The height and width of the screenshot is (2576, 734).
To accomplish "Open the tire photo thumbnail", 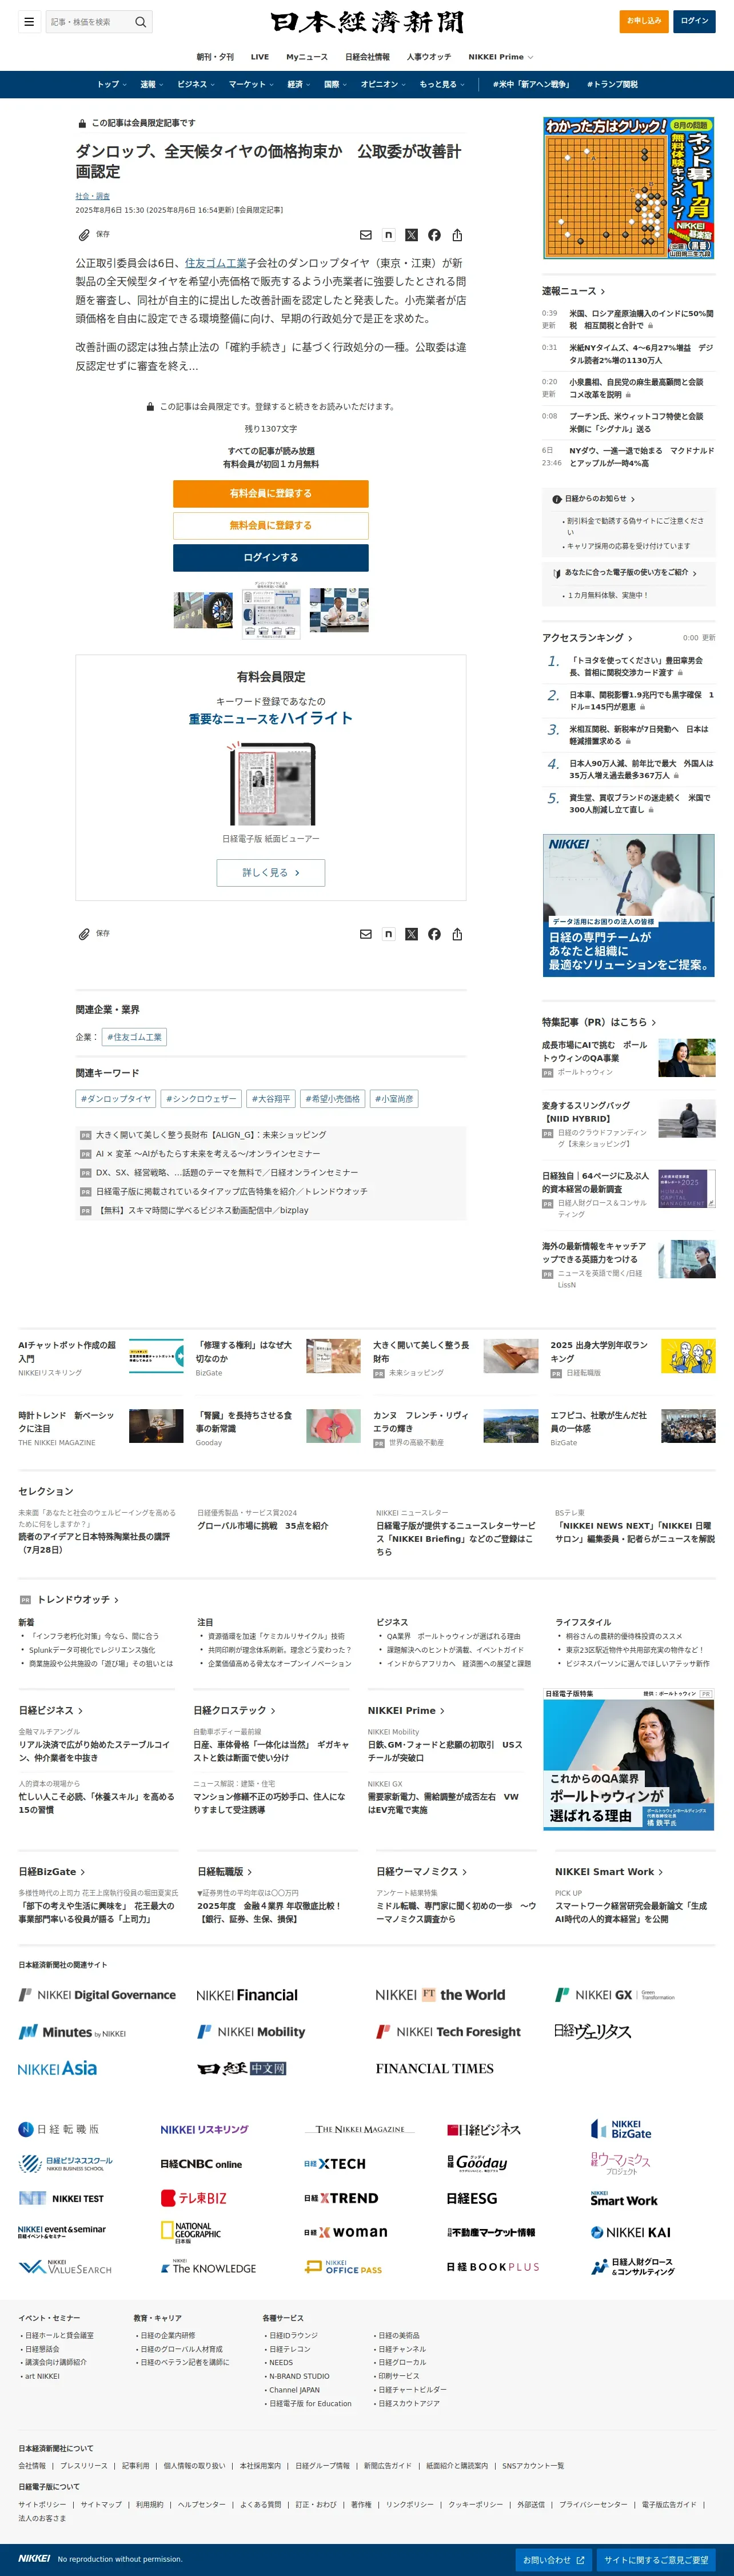I will pyautogui.click(x=203, y=610).
